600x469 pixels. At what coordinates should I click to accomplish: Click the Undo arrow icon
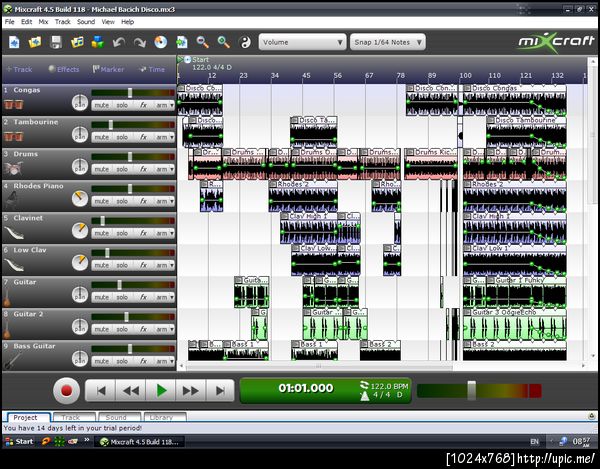pos(119,42)
